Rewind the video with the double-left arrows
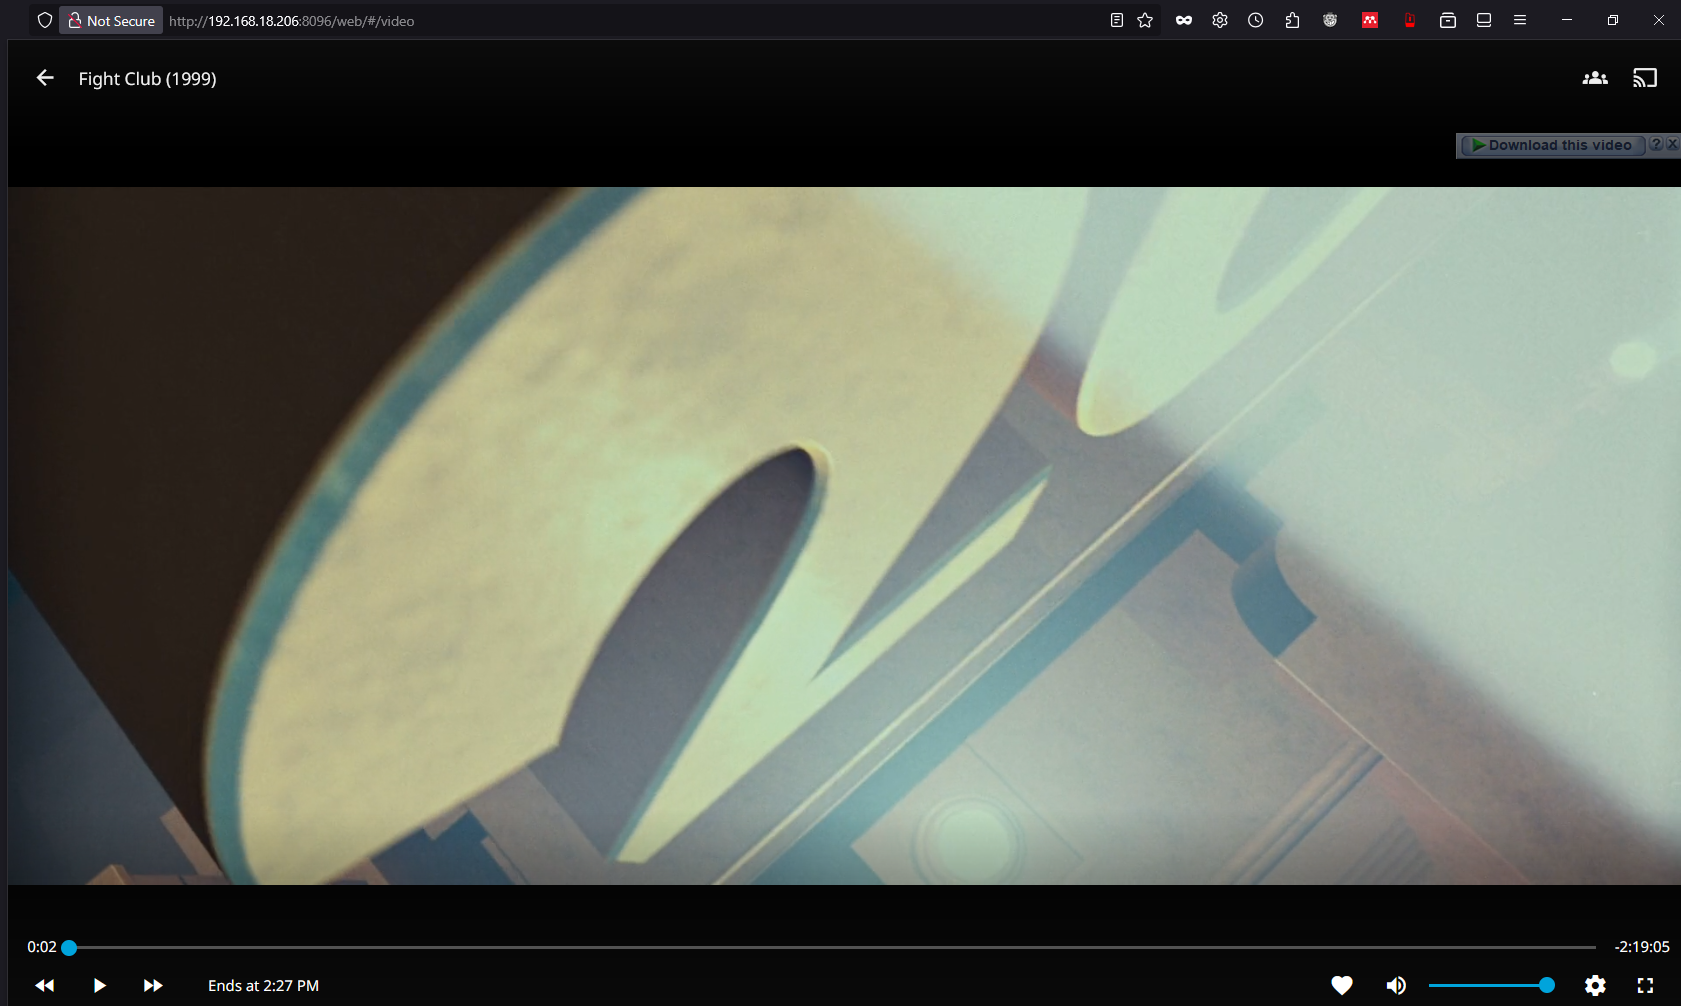The width and height of the screenshot is (1681, 1006). pos(45,985)
